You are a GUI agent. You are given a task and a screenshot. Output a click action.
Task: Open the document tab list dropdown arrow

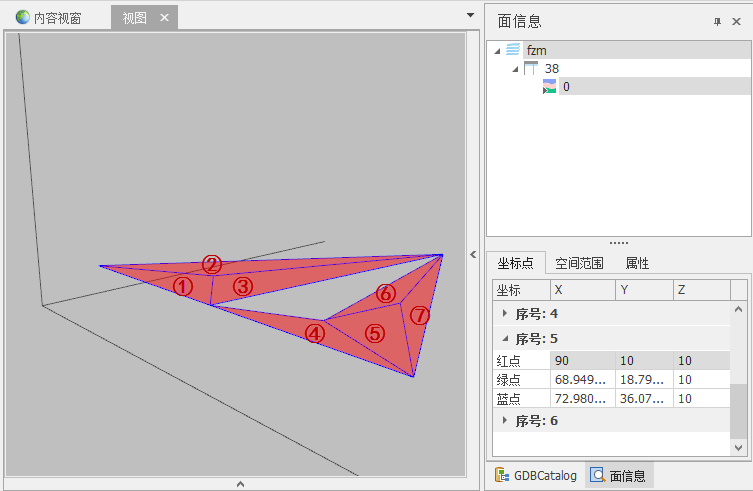470,15
